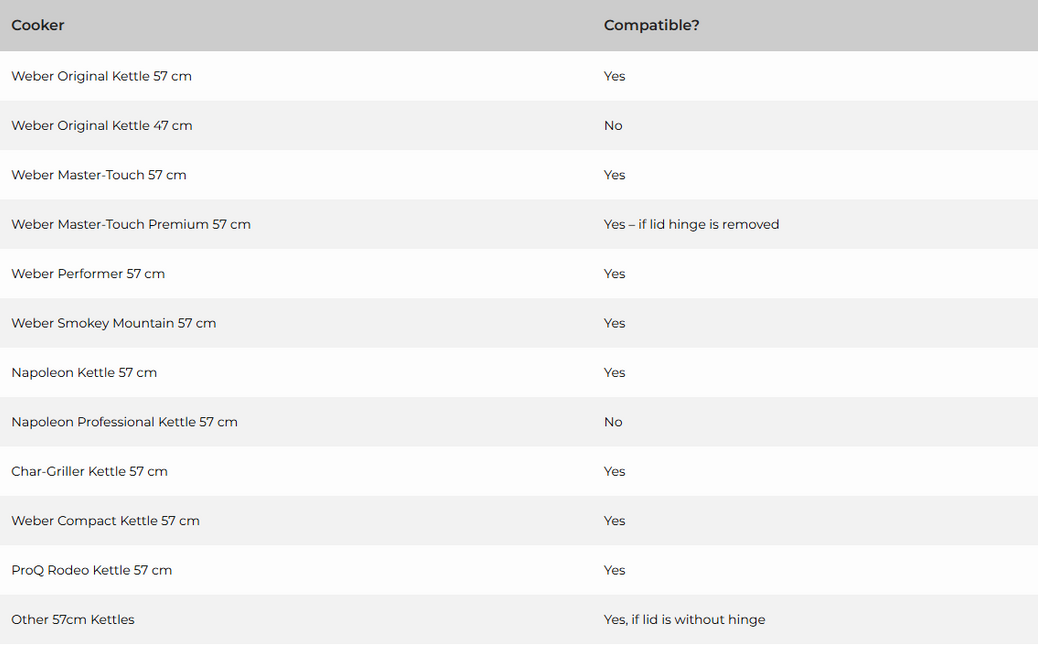Click "No" for Weber Original Kettle 47 cm
This screenshot has height=645, width=1038.
pyautogui.click(x=613, y=126)
